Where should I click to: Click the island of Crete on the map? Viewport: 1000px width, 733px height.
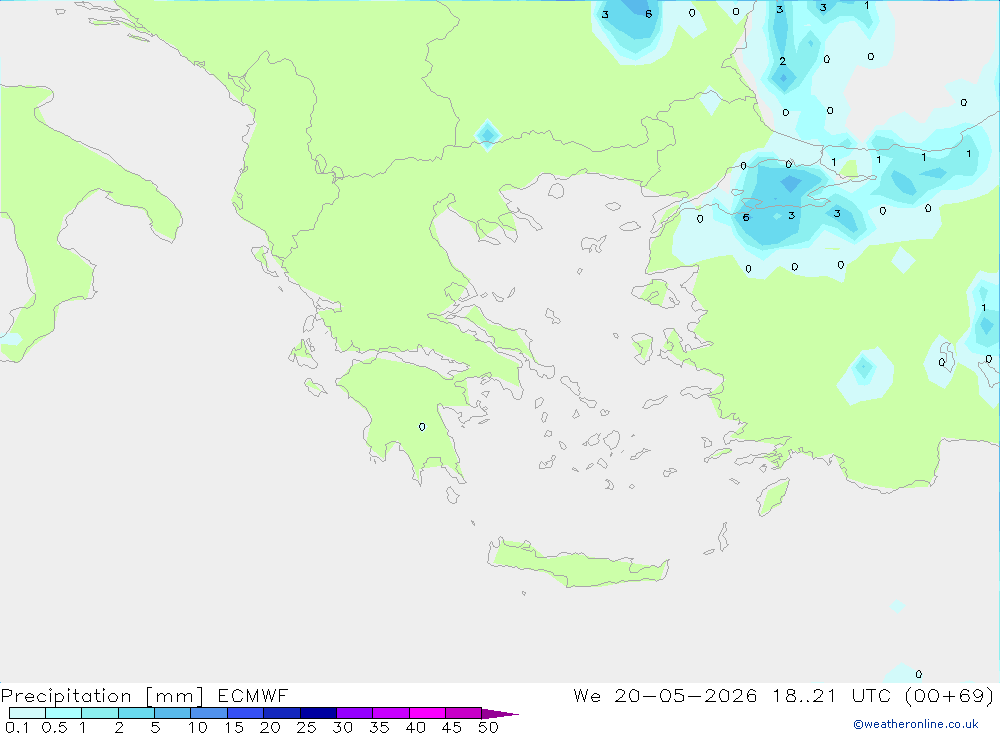(579, 563)
